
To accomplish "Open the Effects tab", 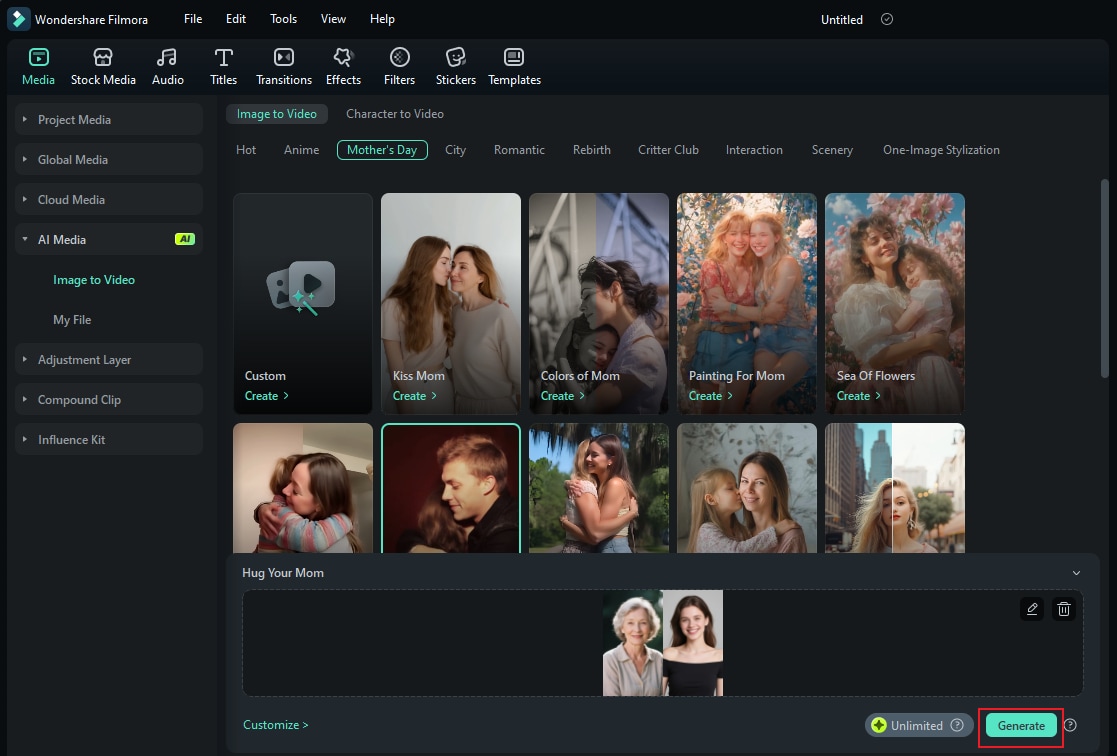I will pos(343,66).
